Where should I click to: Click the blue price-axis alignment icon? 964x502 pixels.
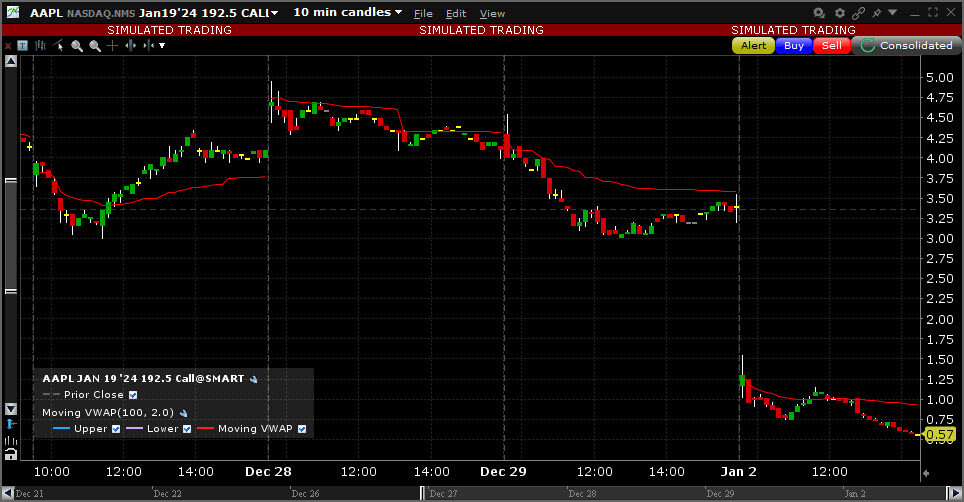[x=11, y=424]
